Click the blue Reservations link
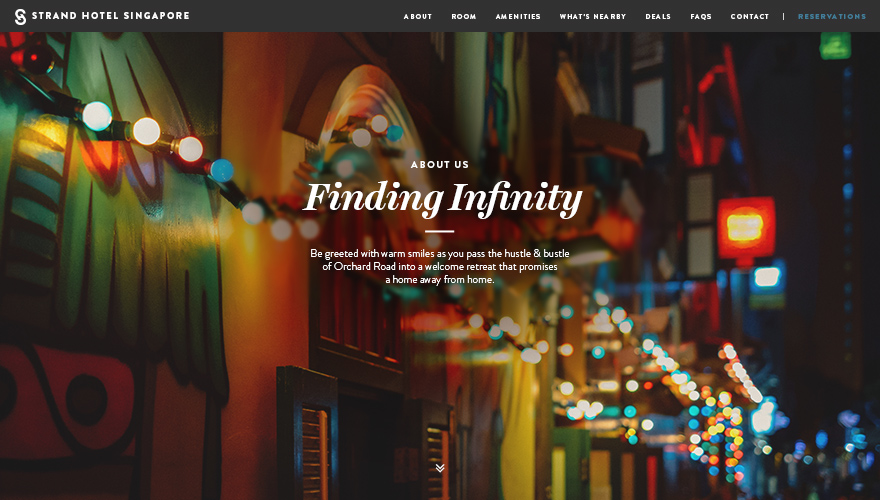Screen dimensions: 880x500 [x=832, y=17]
